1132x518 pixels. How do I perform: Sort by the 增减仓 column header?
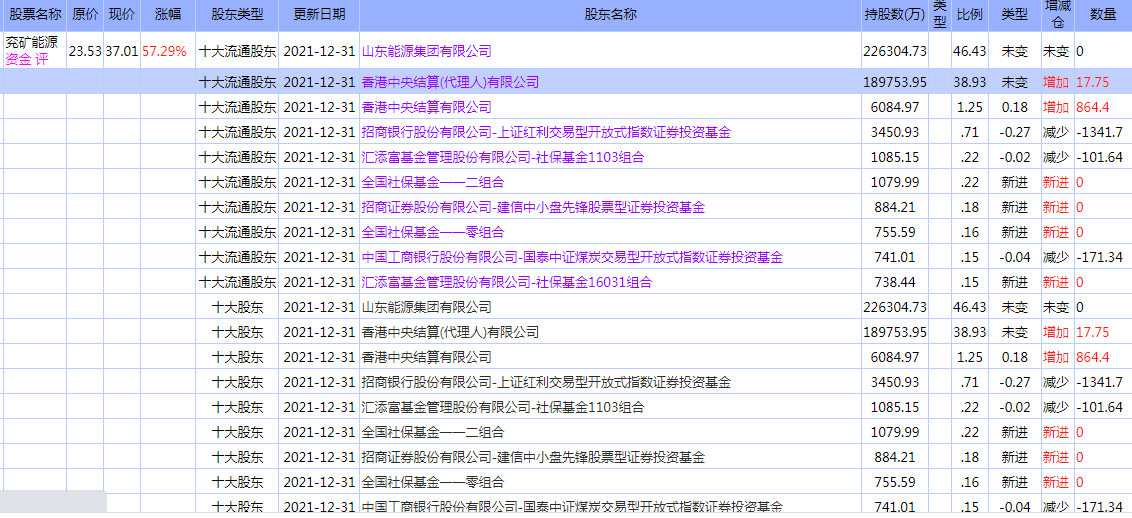[x=1058, y=14]
